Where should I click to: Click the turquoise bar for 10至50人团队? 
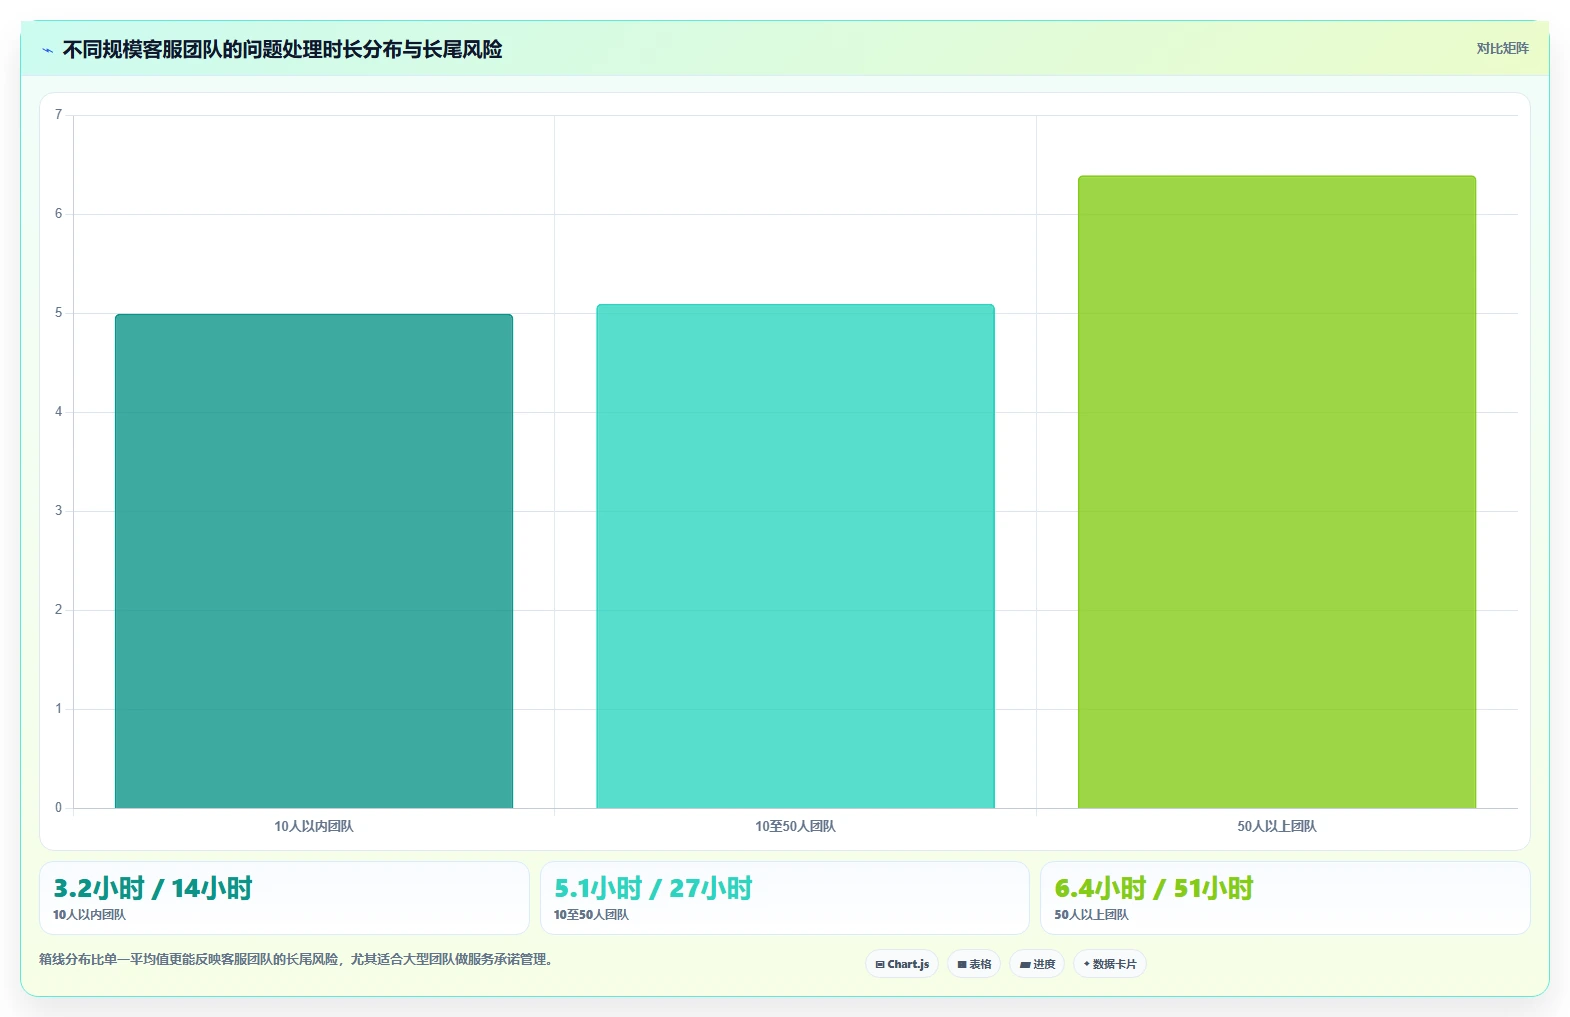coord(795,556)
